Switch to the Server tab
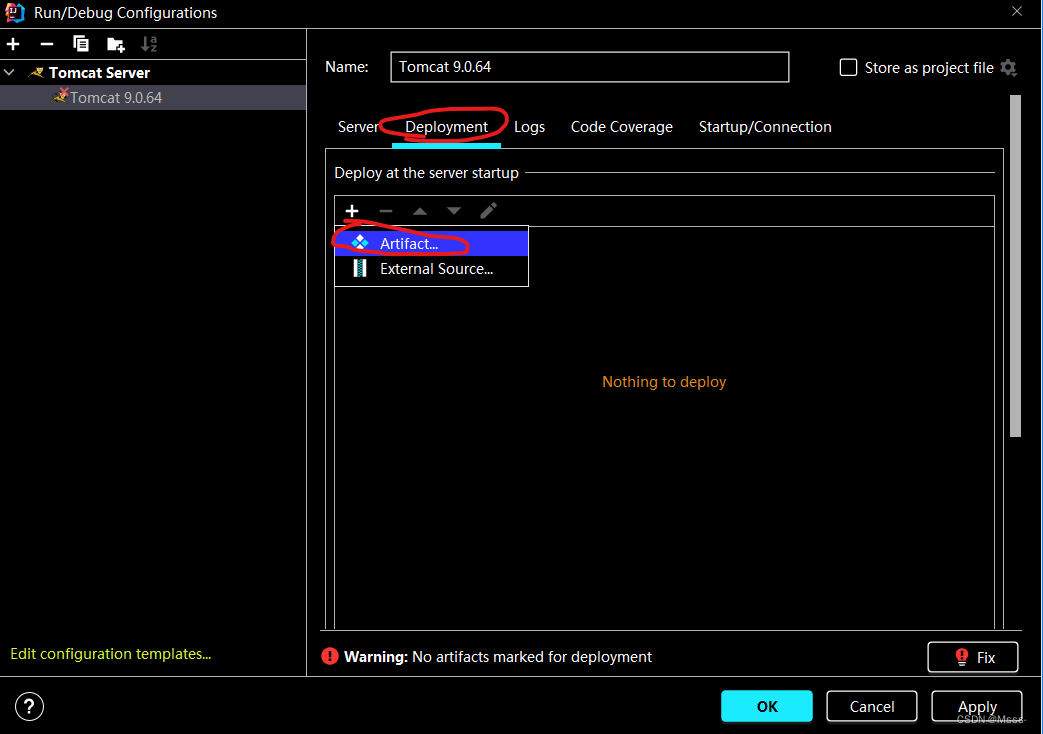This screenshot has height=734, width=1043. (x=358, y=127)
